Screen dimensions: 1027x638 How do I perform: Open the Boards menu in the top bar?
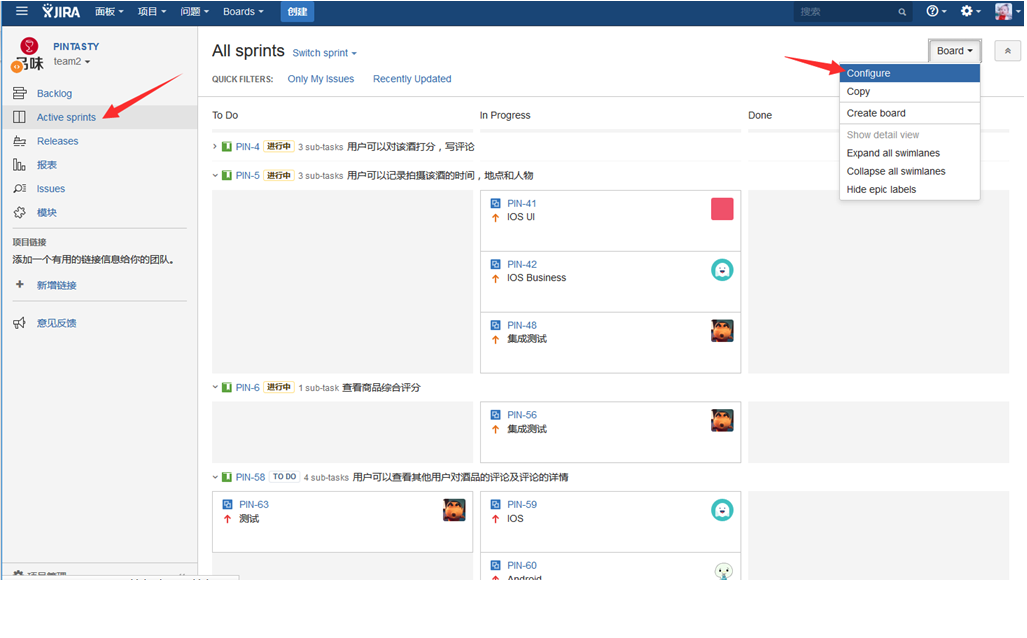coord(243,12)
